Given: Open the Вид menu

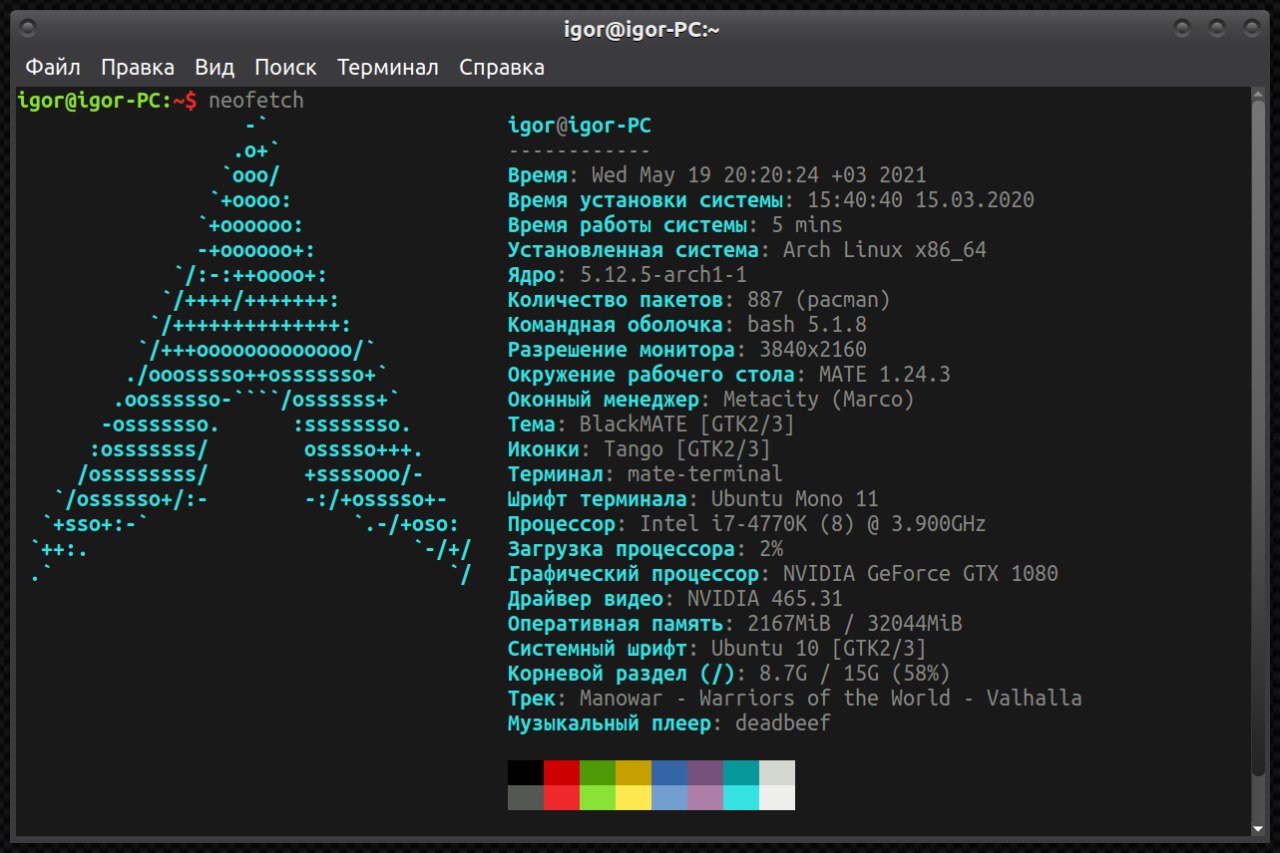Looking at the screenshot, I should (x=214, y=68).
